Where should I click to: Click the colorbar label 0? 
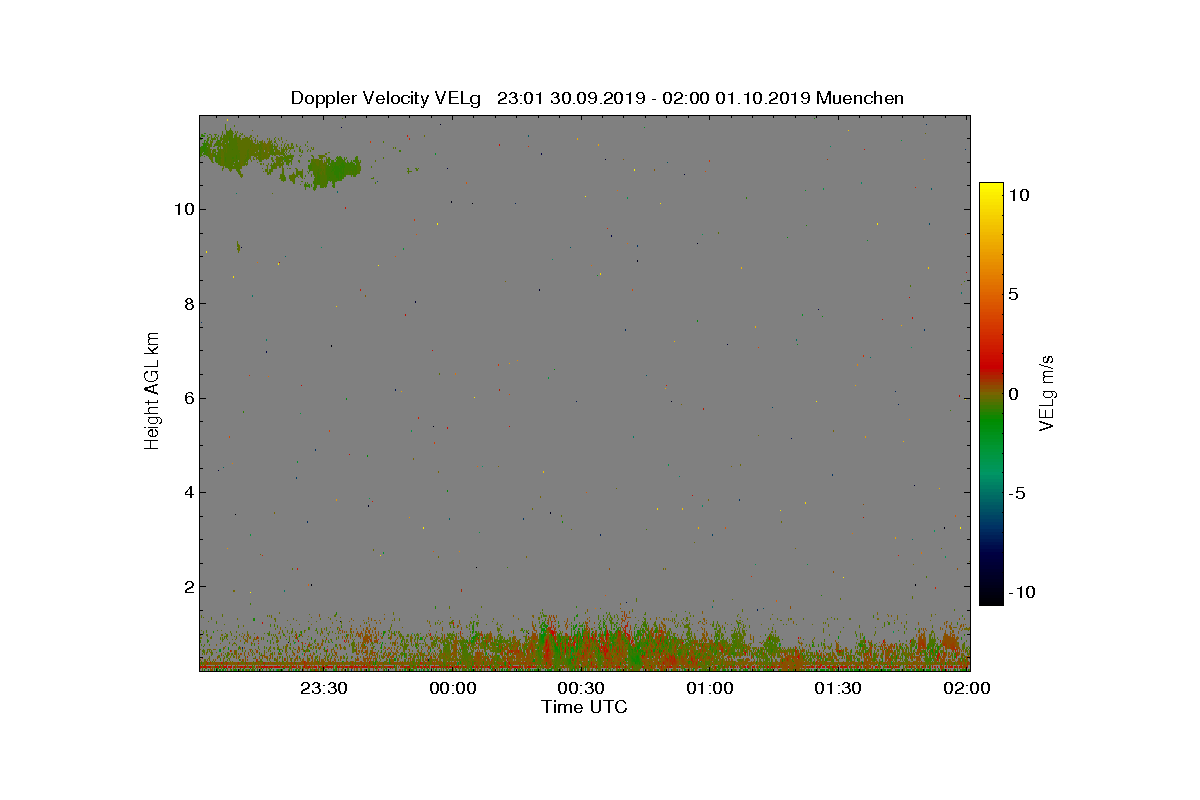coord(1013,394)
